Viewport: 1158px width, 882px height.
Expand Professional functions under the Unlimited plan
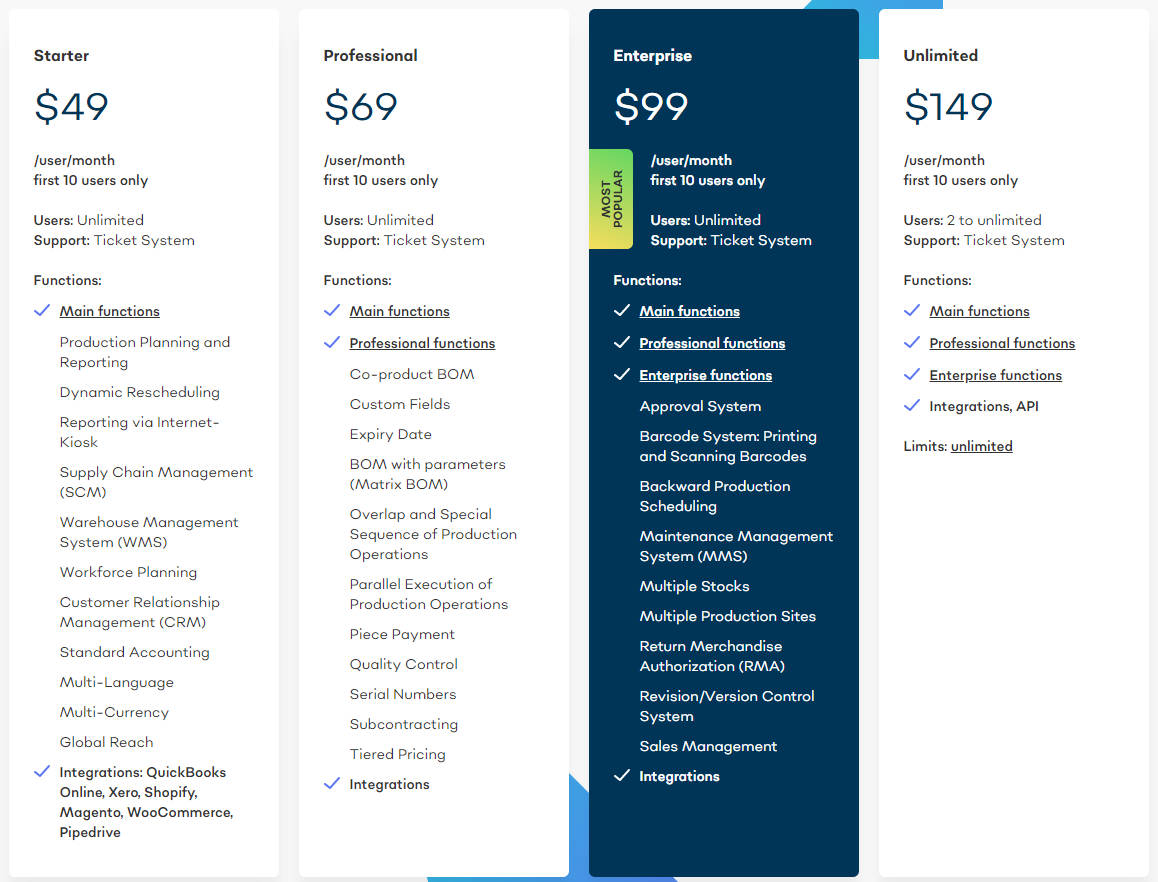(x=1002, y=343)
